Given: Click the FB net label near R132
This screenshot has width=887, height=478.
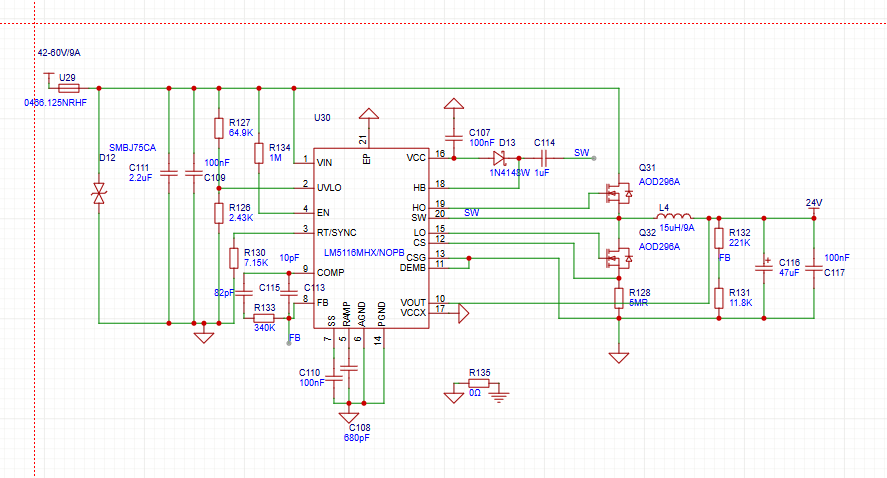Looking at the screenshot, I should click(x=725, y=257).
